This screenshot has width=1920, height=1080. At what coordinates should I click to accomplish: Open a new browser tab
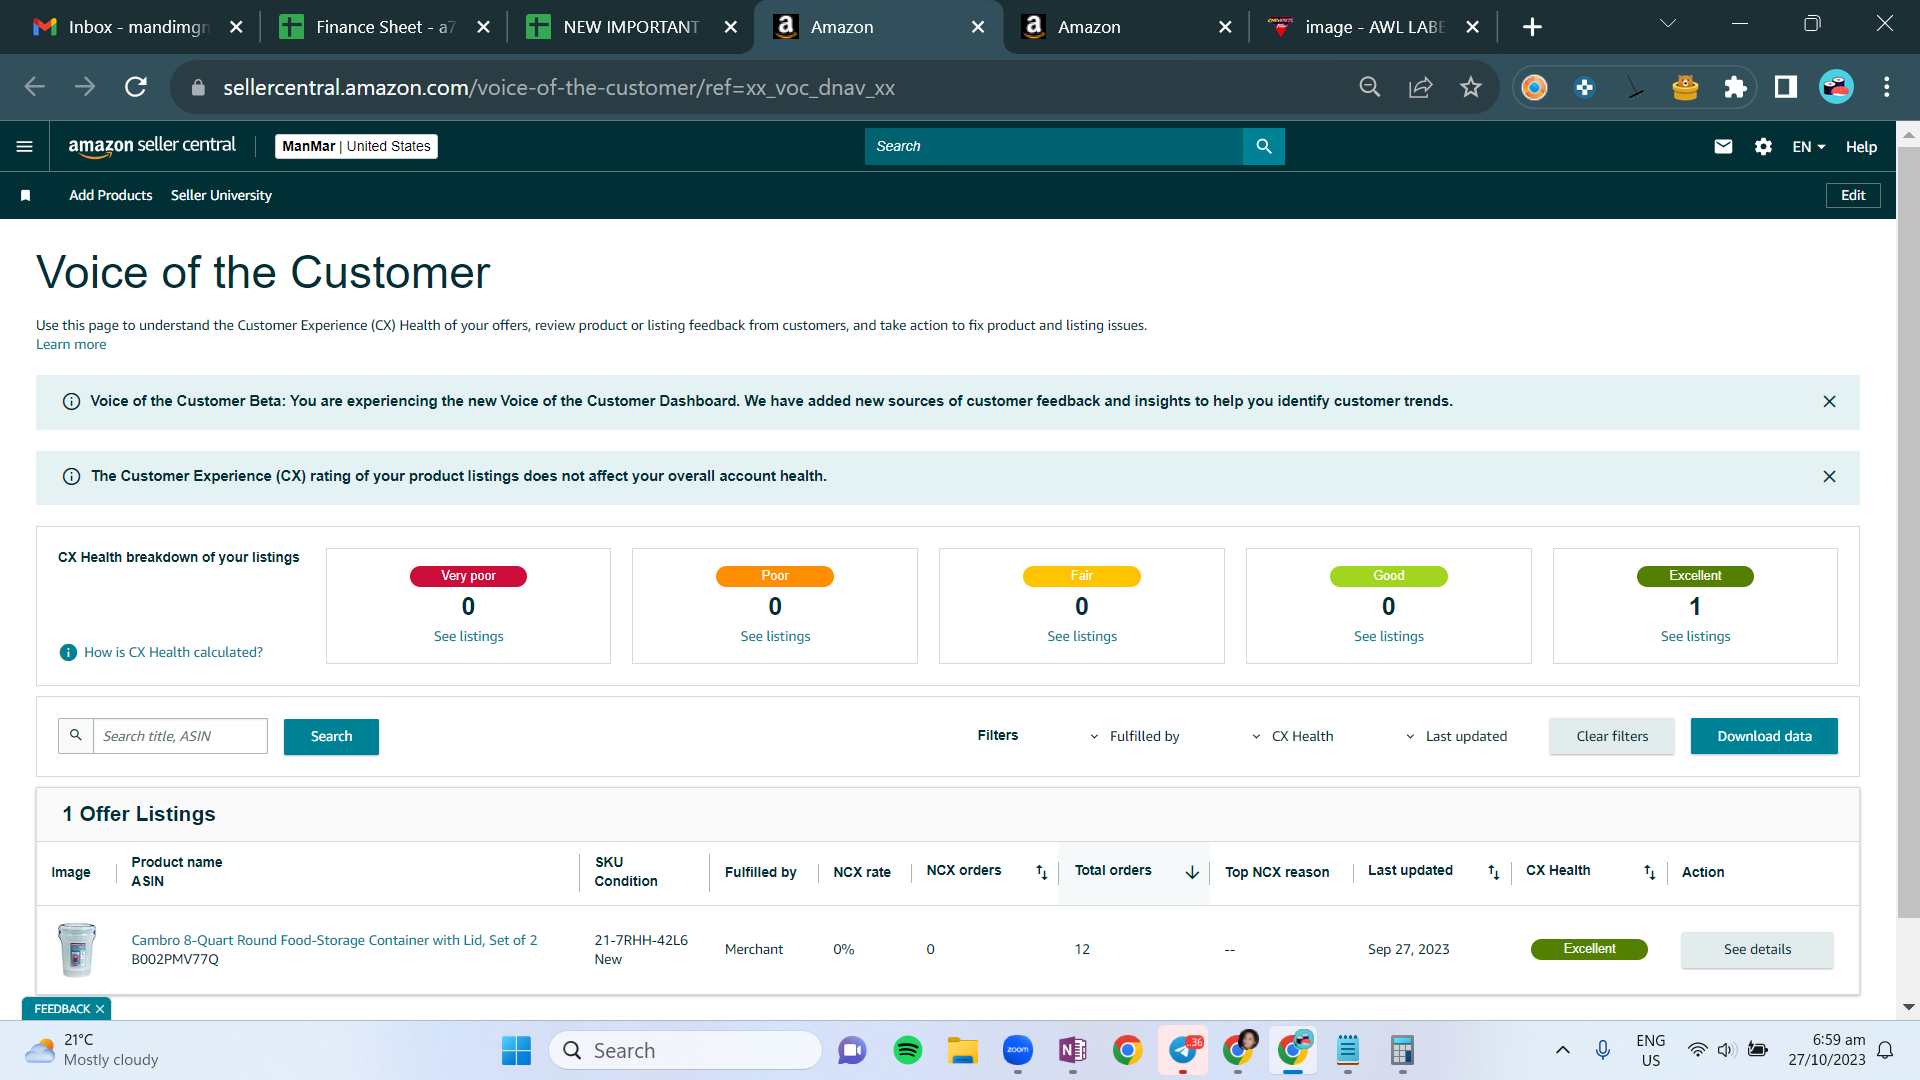click(x=1532, y=27)
